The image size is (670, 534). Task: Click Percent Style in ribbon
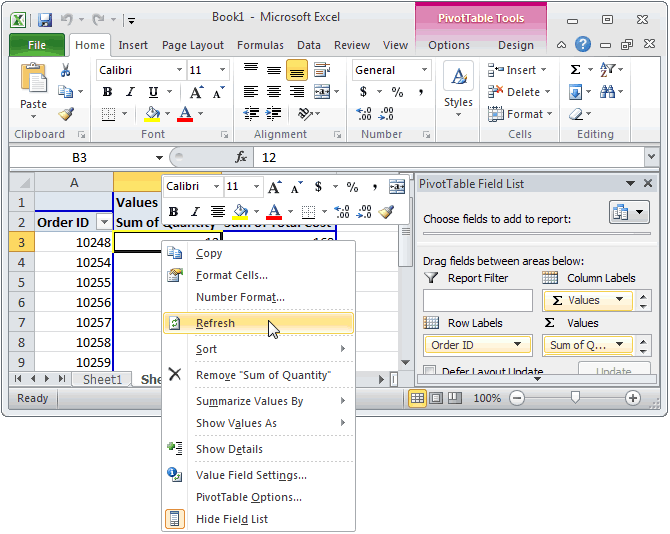(x=397, y=92)
